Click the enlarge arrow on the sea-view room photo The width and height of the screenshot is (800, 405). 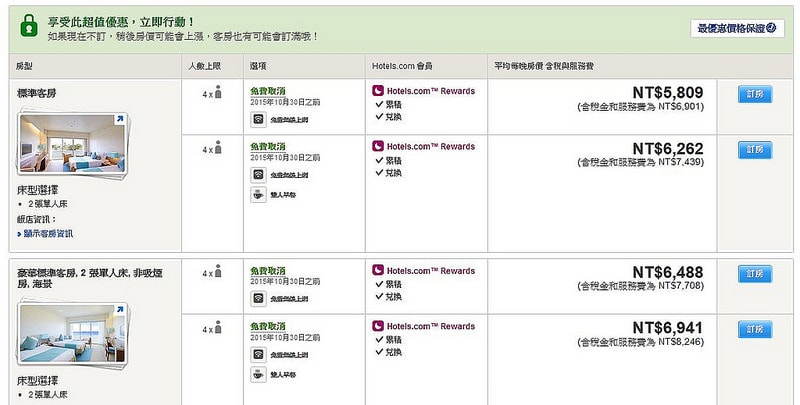pyautogui.click(x=121, y=313)
